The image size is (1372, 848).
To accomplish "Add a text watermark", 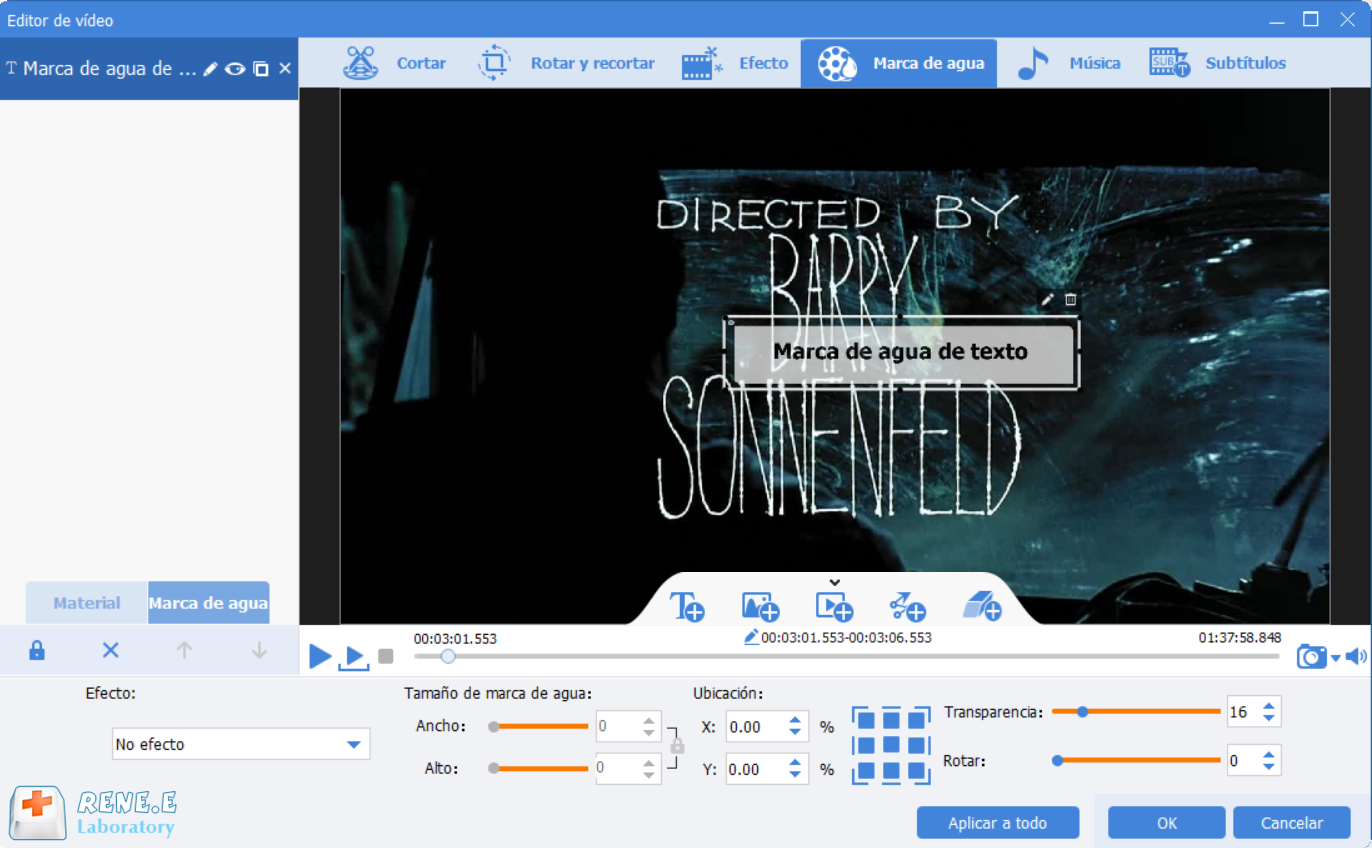I will tap(687, 606).
